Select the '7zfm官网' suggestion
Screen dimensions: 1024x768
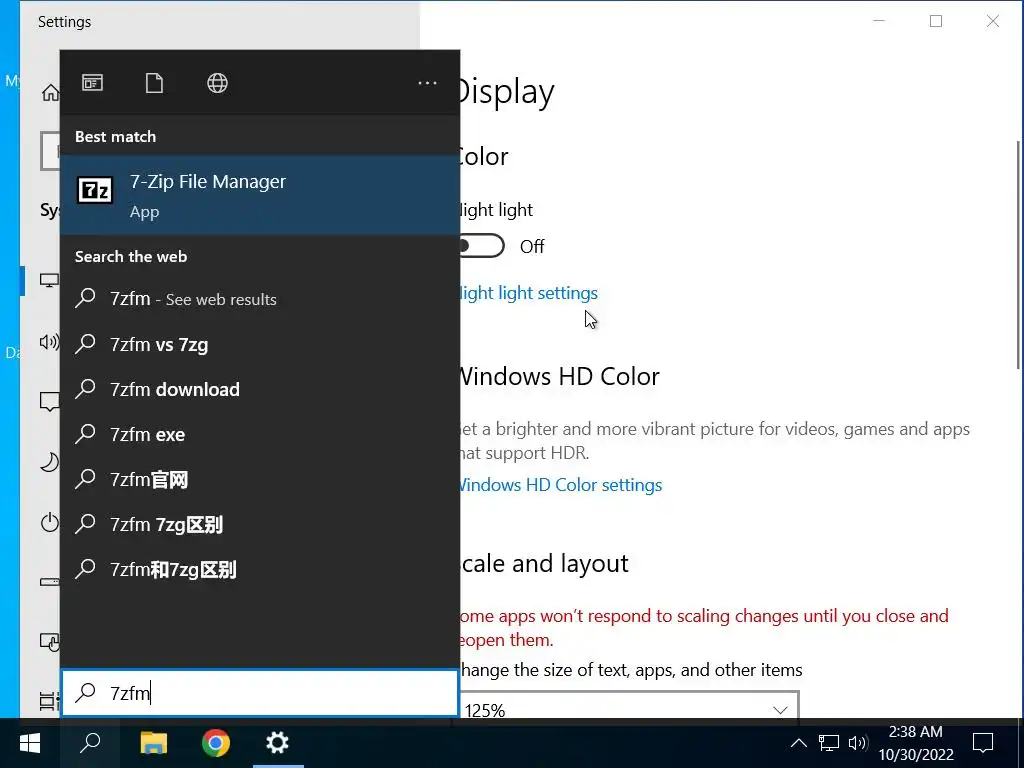260,479
